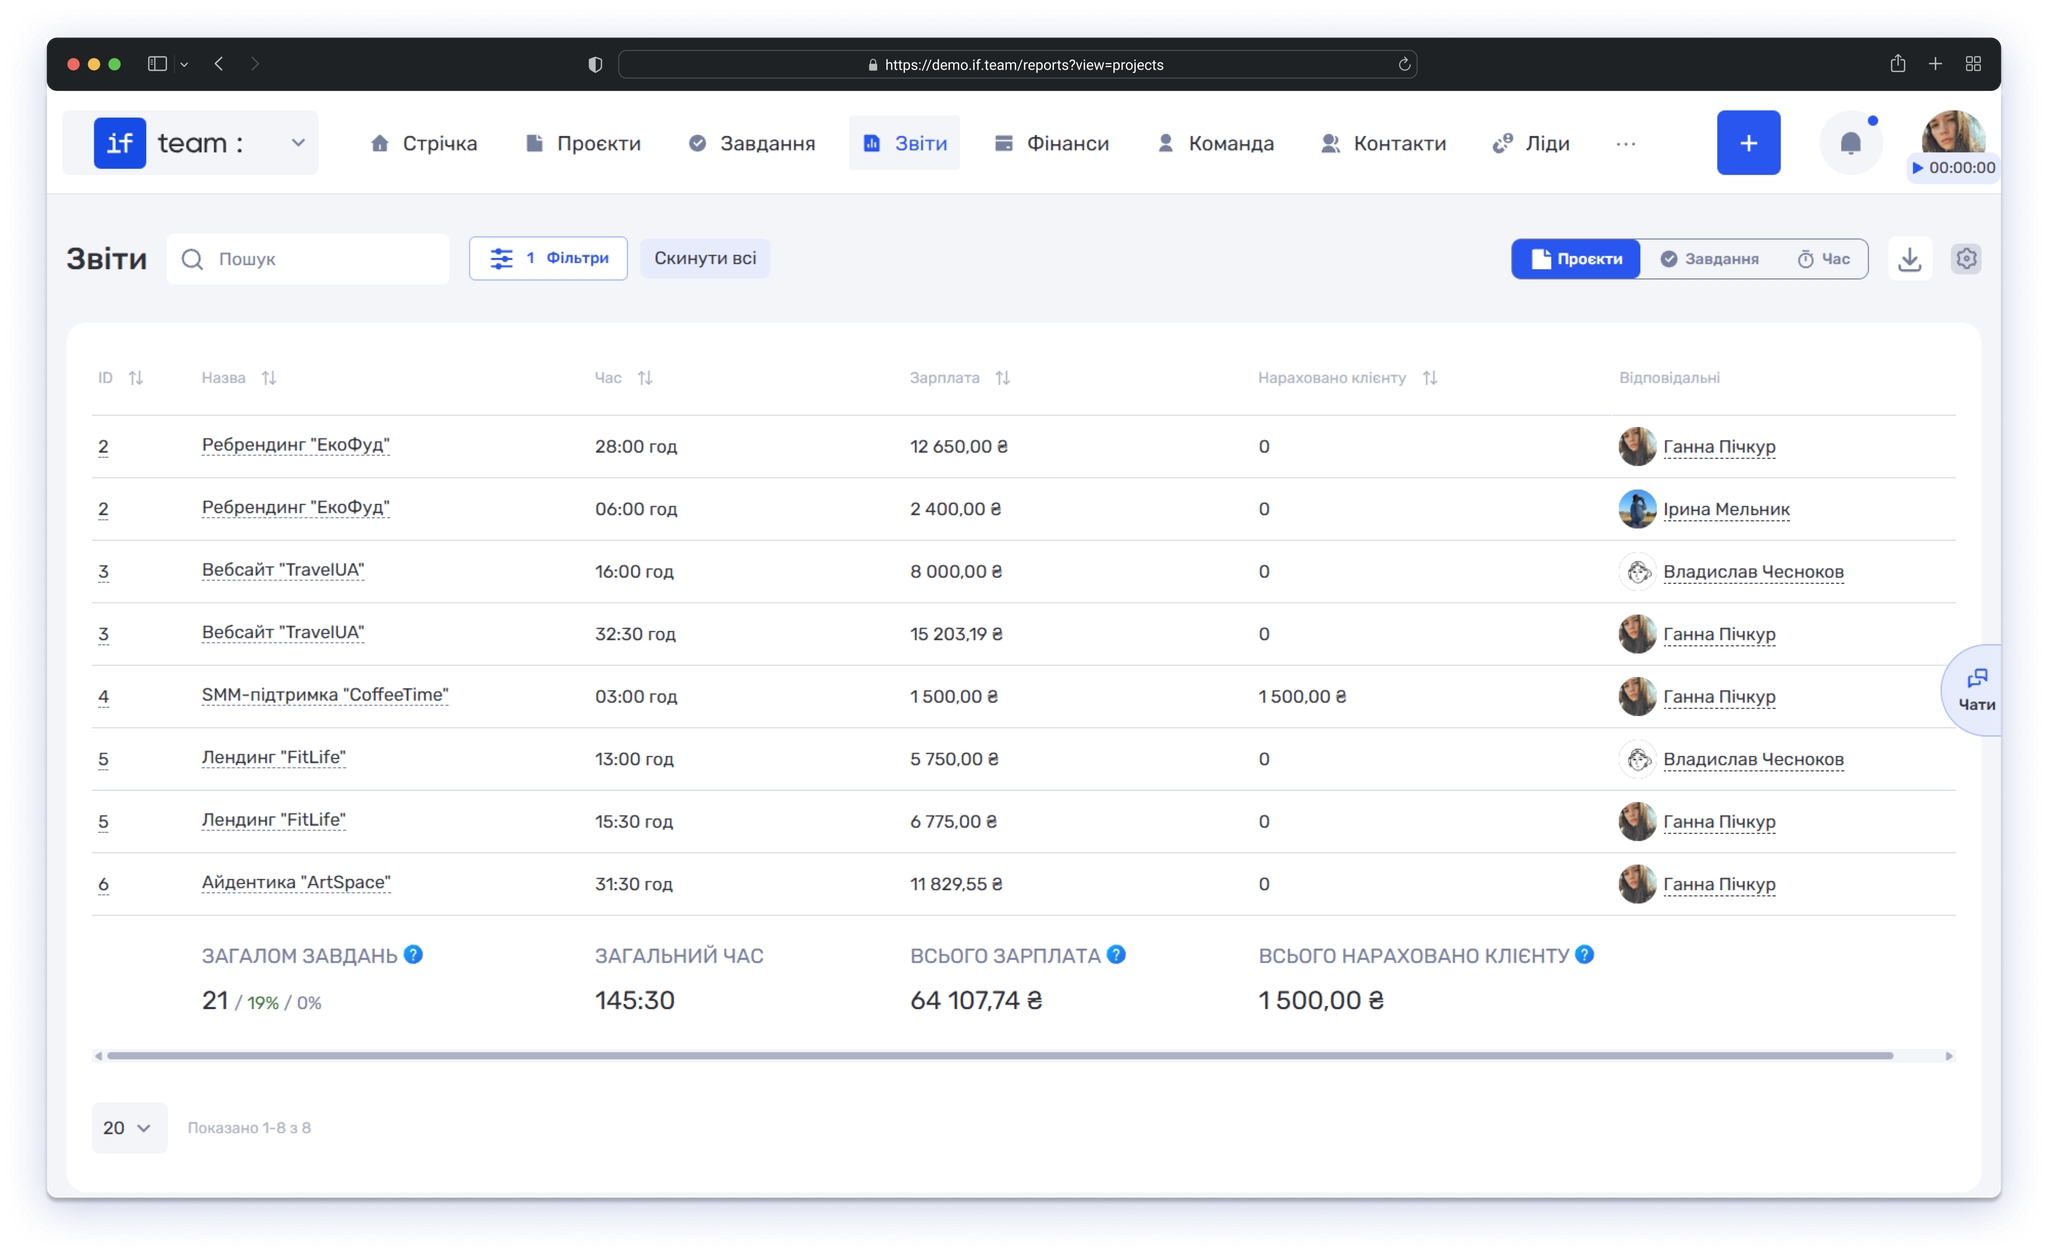This screenshot has height=1254, width=2048.
Task: Open the rows-per-page dropdown showing 20
Action: [129, 1128]
